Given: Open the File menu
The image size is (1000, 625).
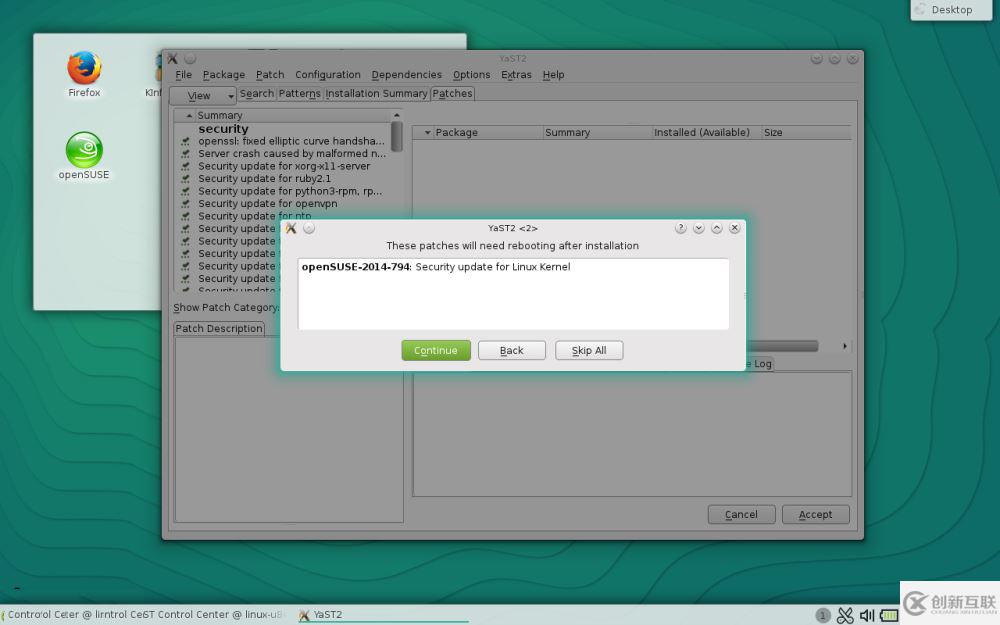Looking at the screenshot, I should tap(184, 75).
